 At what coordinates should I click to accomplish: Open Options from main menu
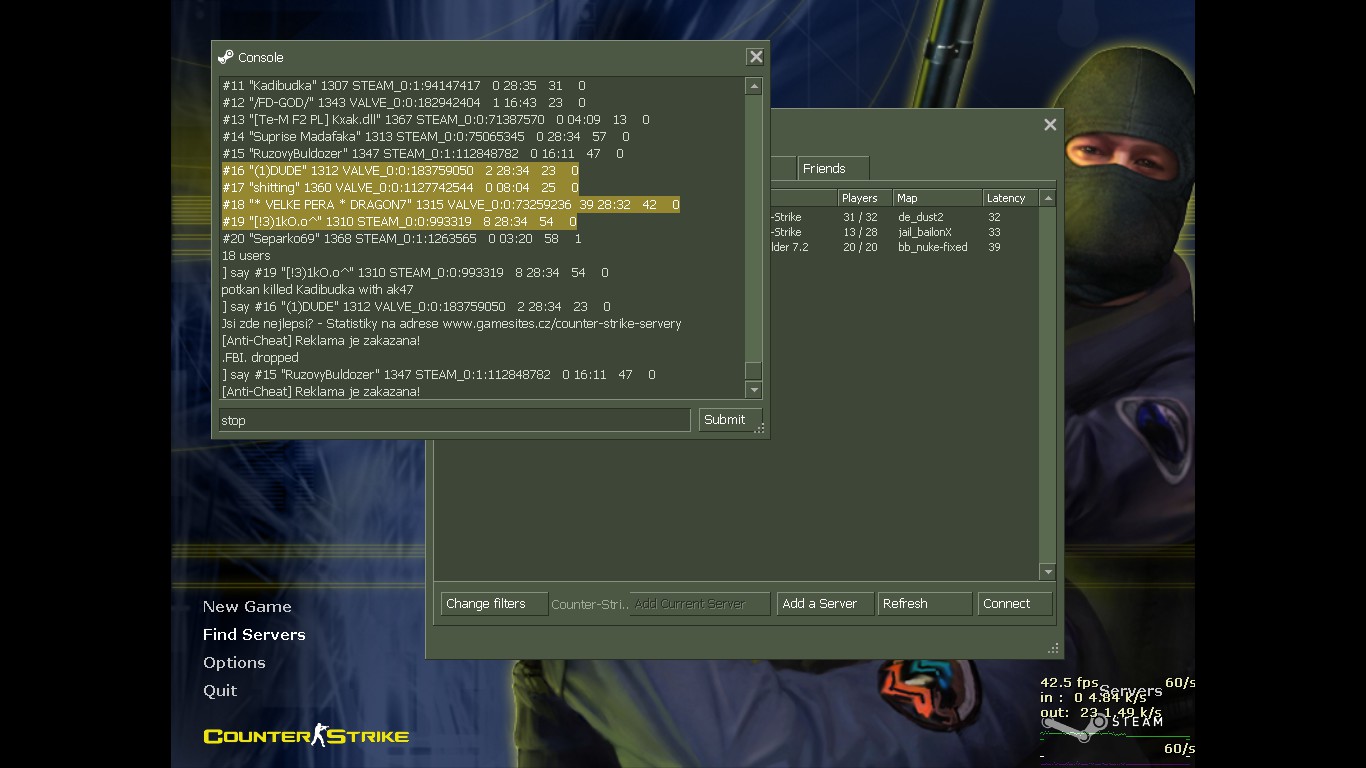click(x=234, y=662)
